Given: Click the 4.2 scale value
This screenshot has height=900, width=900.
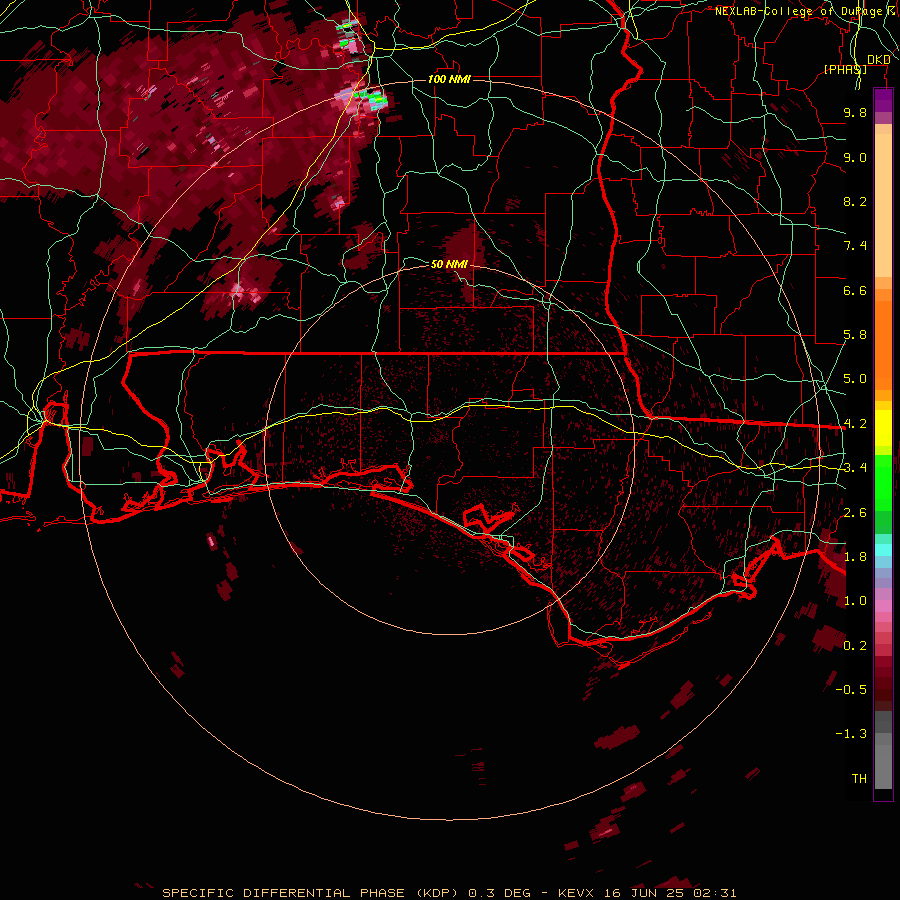Looking at the screenshot, I should pos(855,424).
